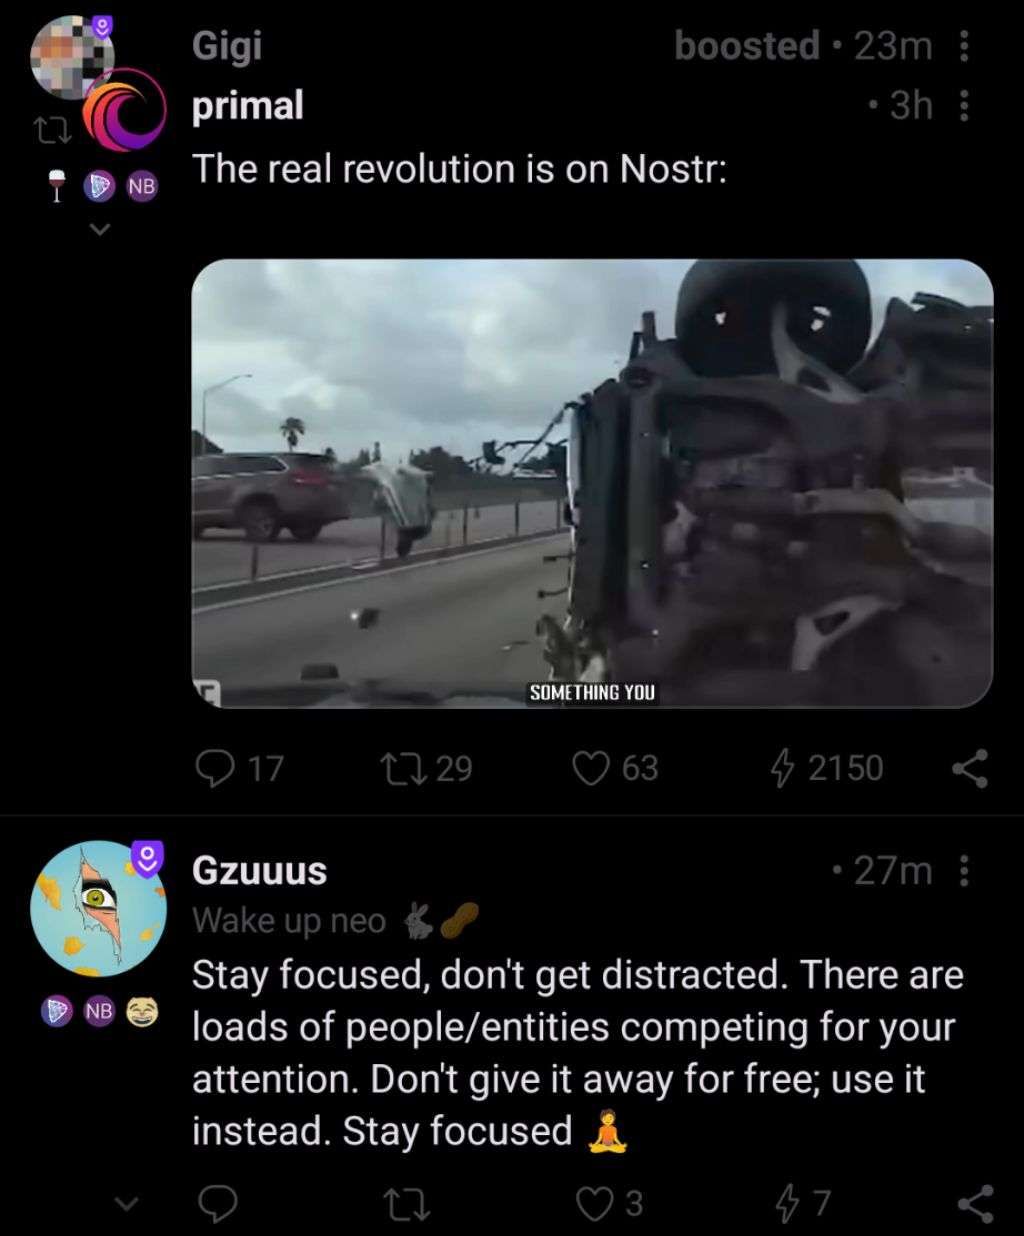View Gzuuus profile from eye avatar
The height and width of the screenshot is (1236, 1024).
[x=98, y=908]
